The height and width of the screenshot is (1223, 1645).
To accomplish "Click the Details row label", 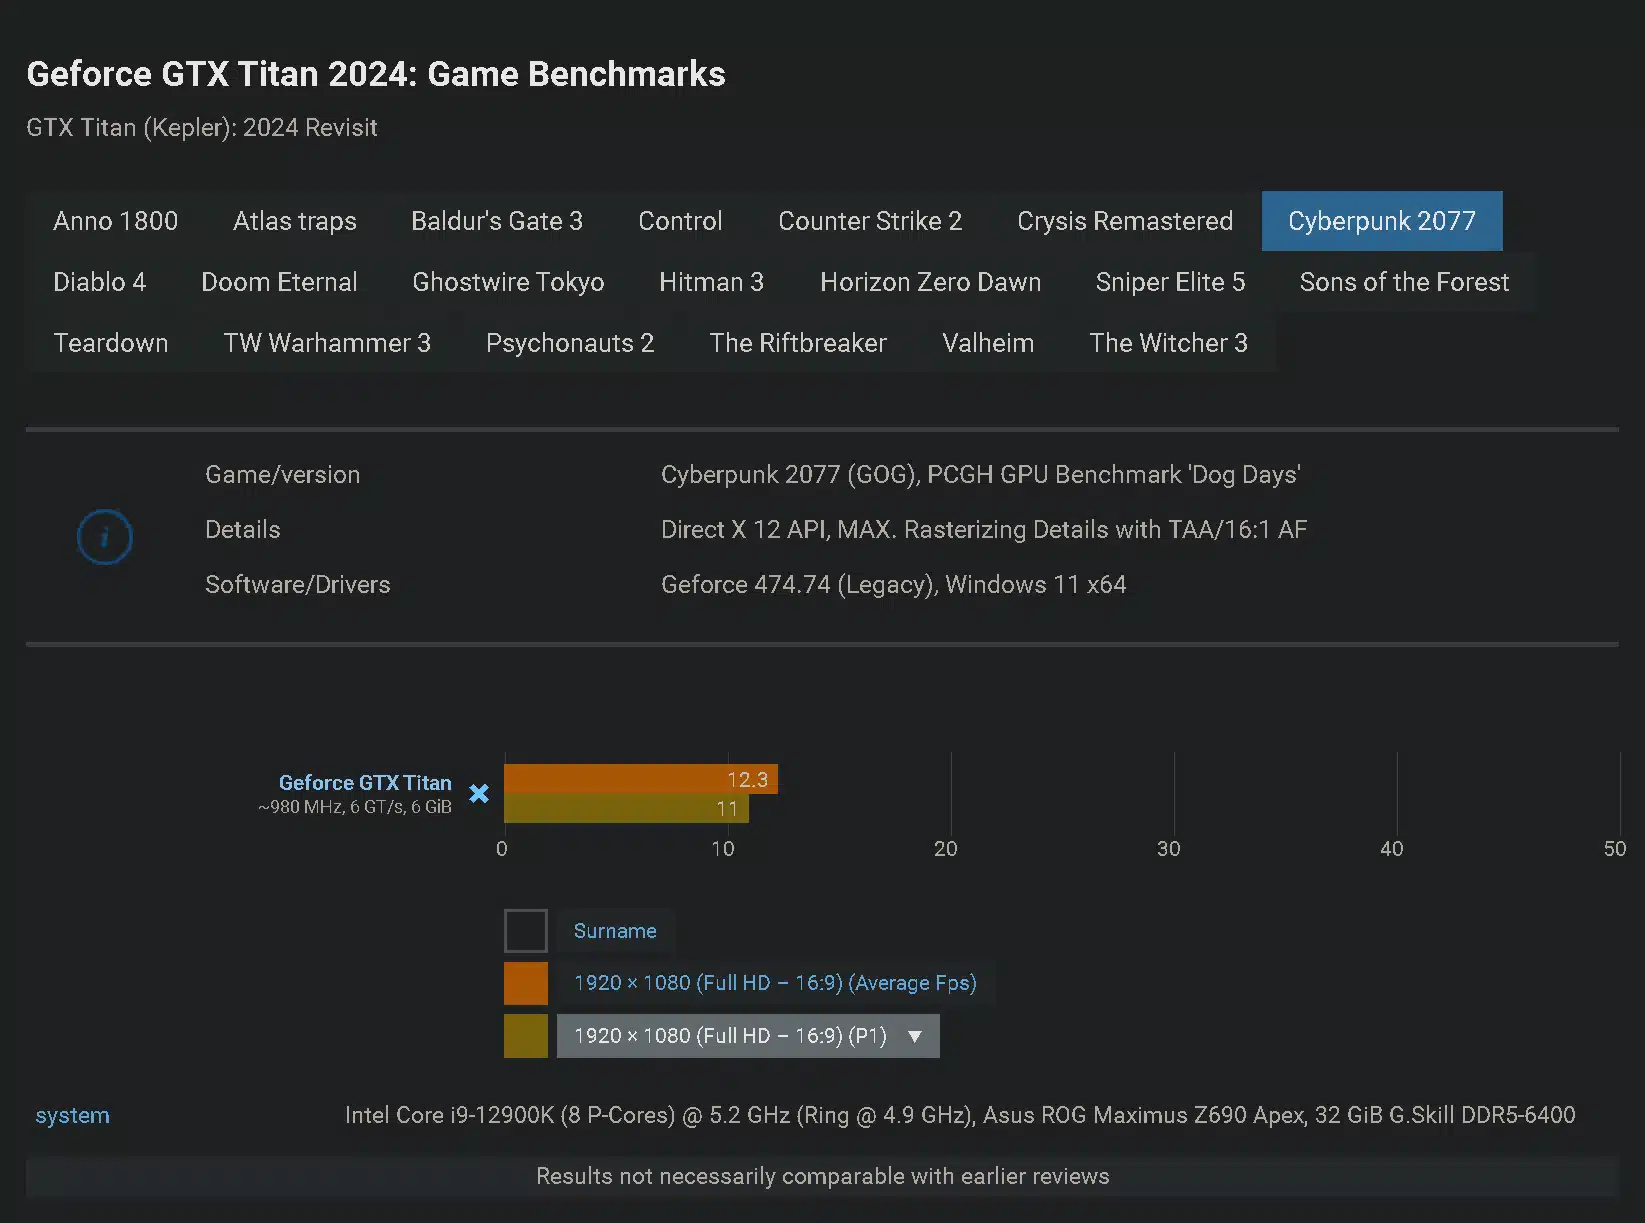I will (x=243, y=530).
